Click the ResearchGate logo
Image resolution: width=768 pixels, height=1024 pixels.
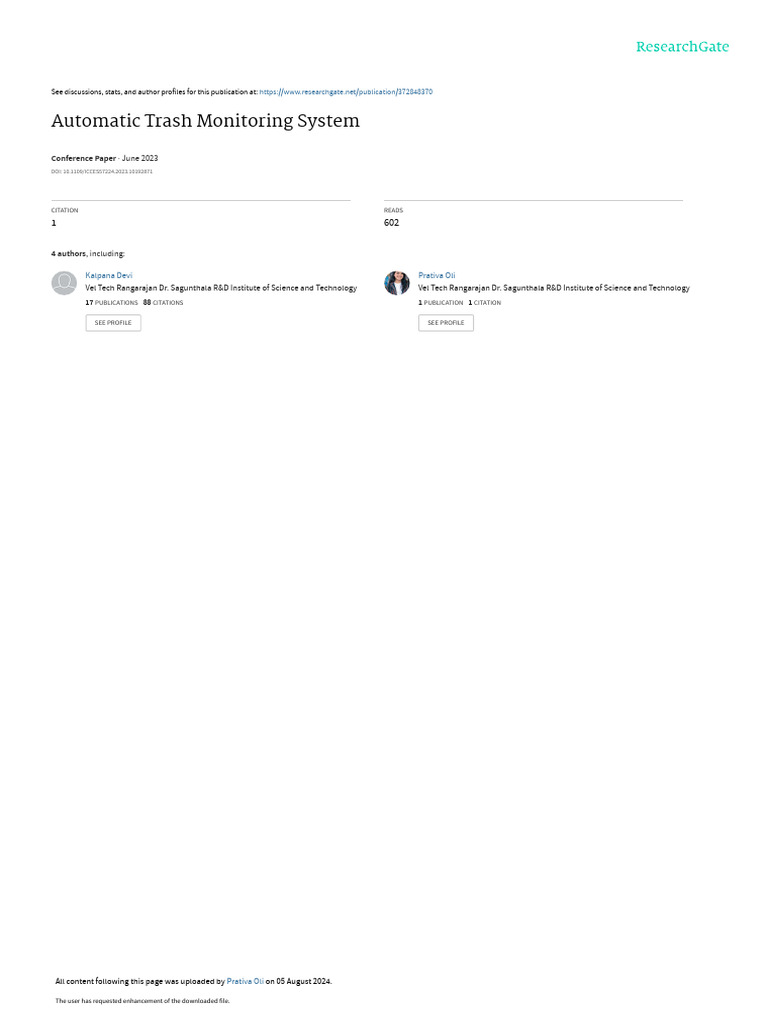tap(682, 47)
